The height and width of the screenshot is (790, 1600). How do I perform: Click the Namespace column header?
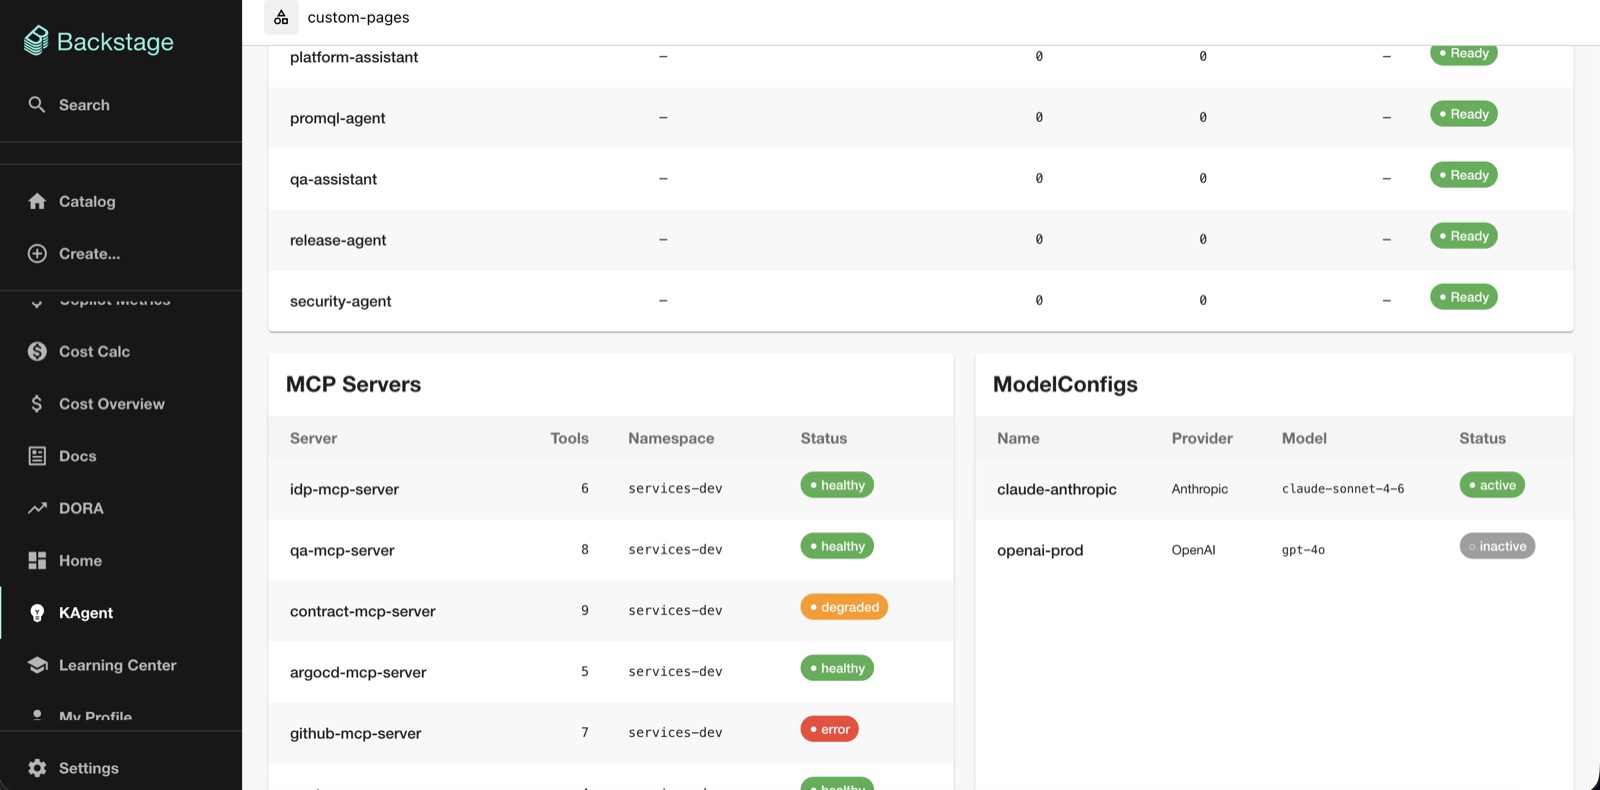(671, 438)
